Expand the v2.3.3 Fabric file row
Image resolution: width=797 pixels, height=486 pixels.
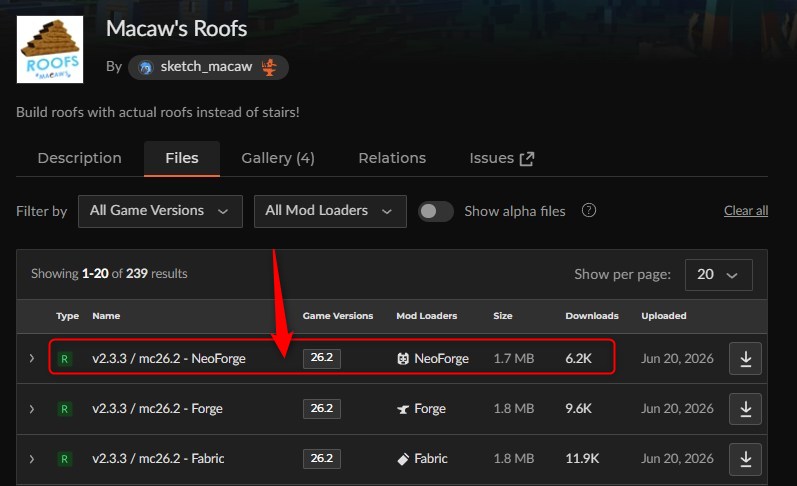pos(32,459)
